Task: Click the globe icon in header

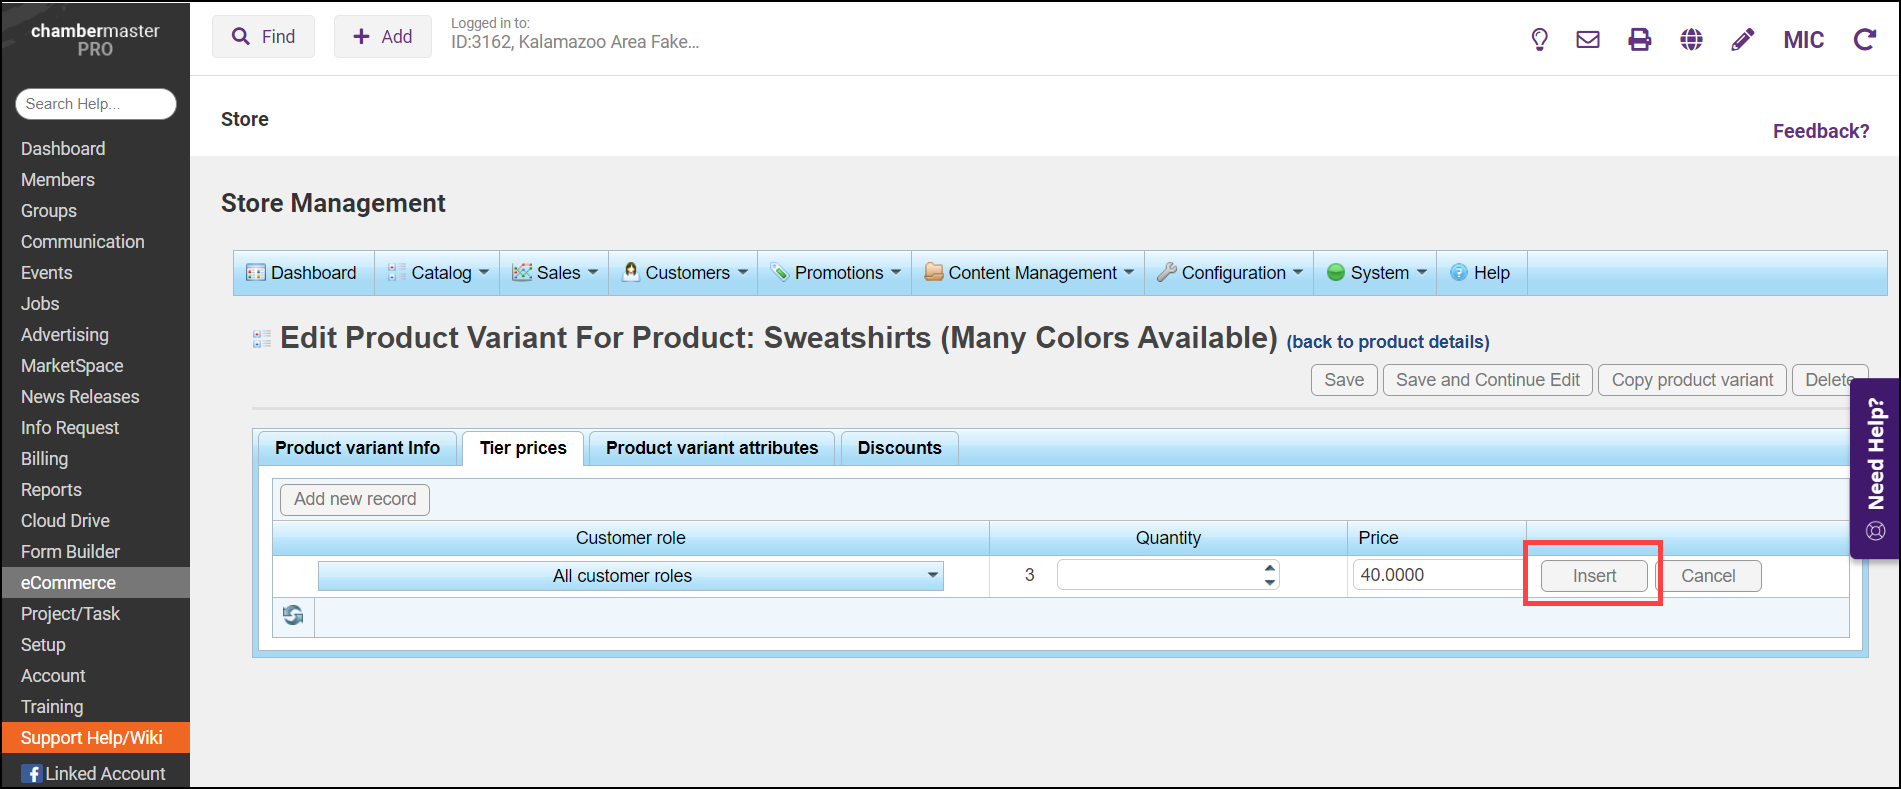Action: pyautogui.click(x=1691, y=40)
